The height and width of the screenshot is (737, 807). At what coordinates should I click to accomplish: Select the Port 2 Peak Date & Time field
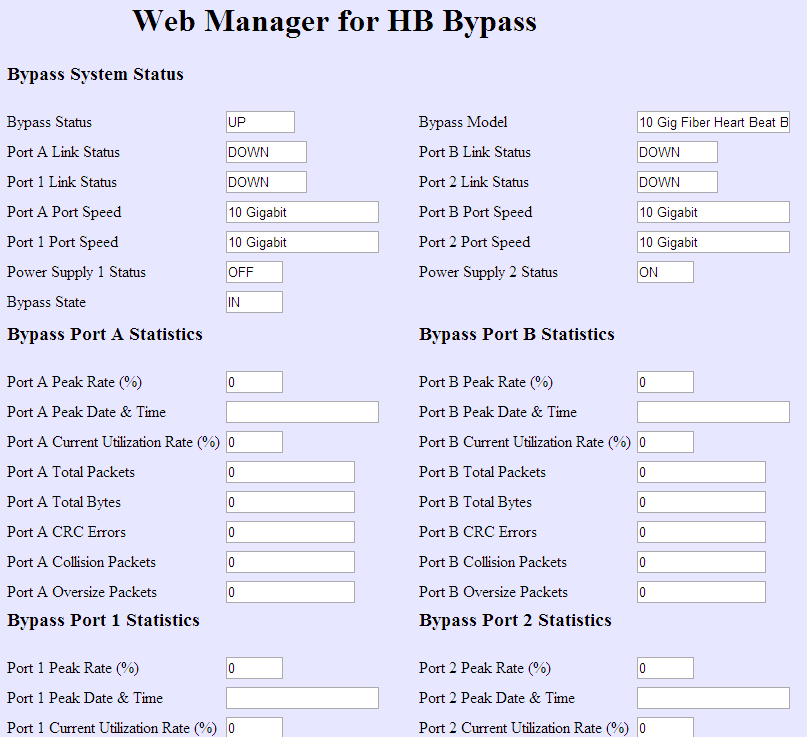tap(713, 698)
